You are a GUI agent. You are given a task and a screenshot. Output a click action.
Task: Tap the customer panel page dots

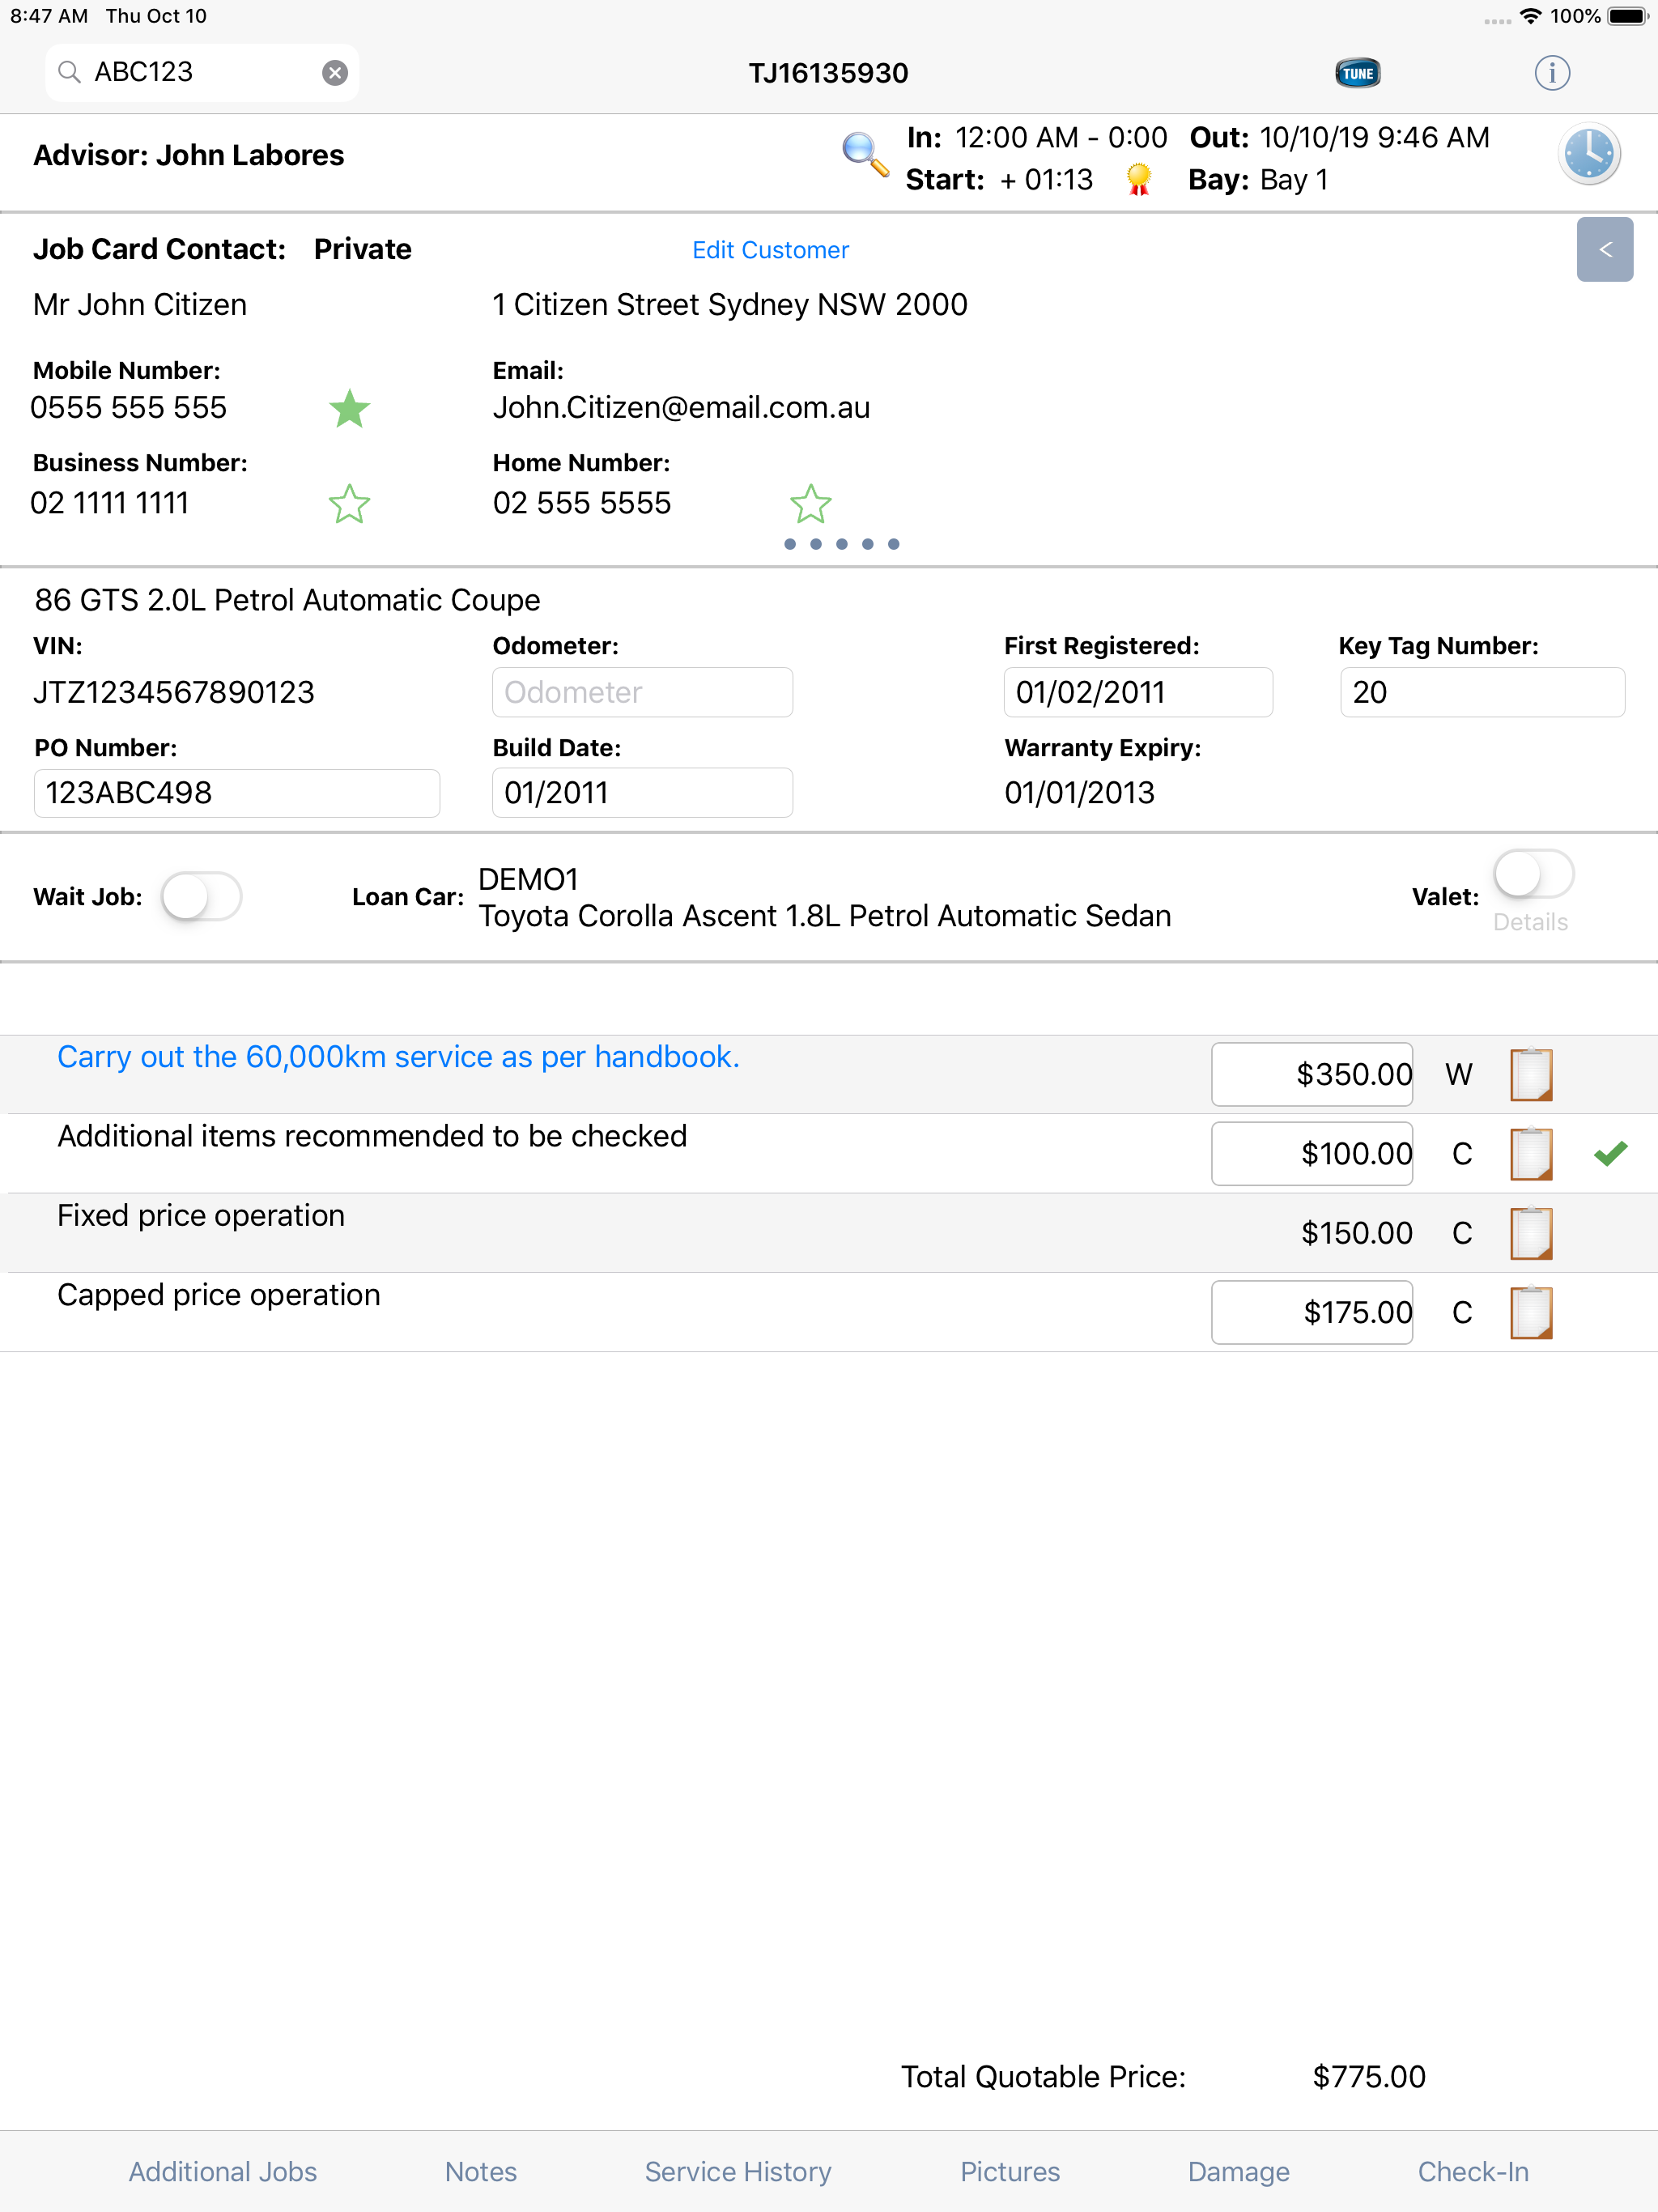pyautogui.click(x=841, y=544)
